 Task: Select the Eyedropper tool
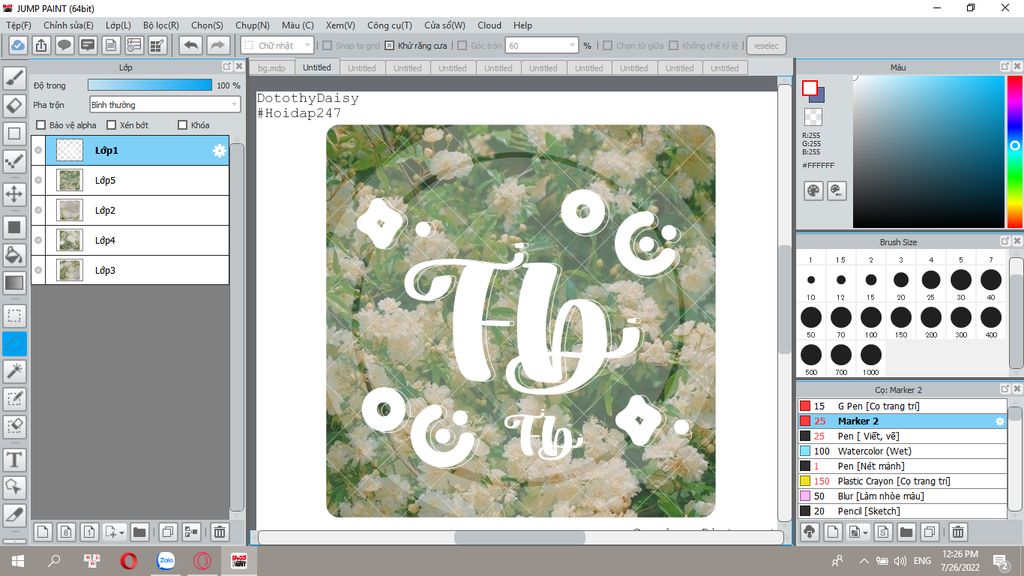[14, 515]
